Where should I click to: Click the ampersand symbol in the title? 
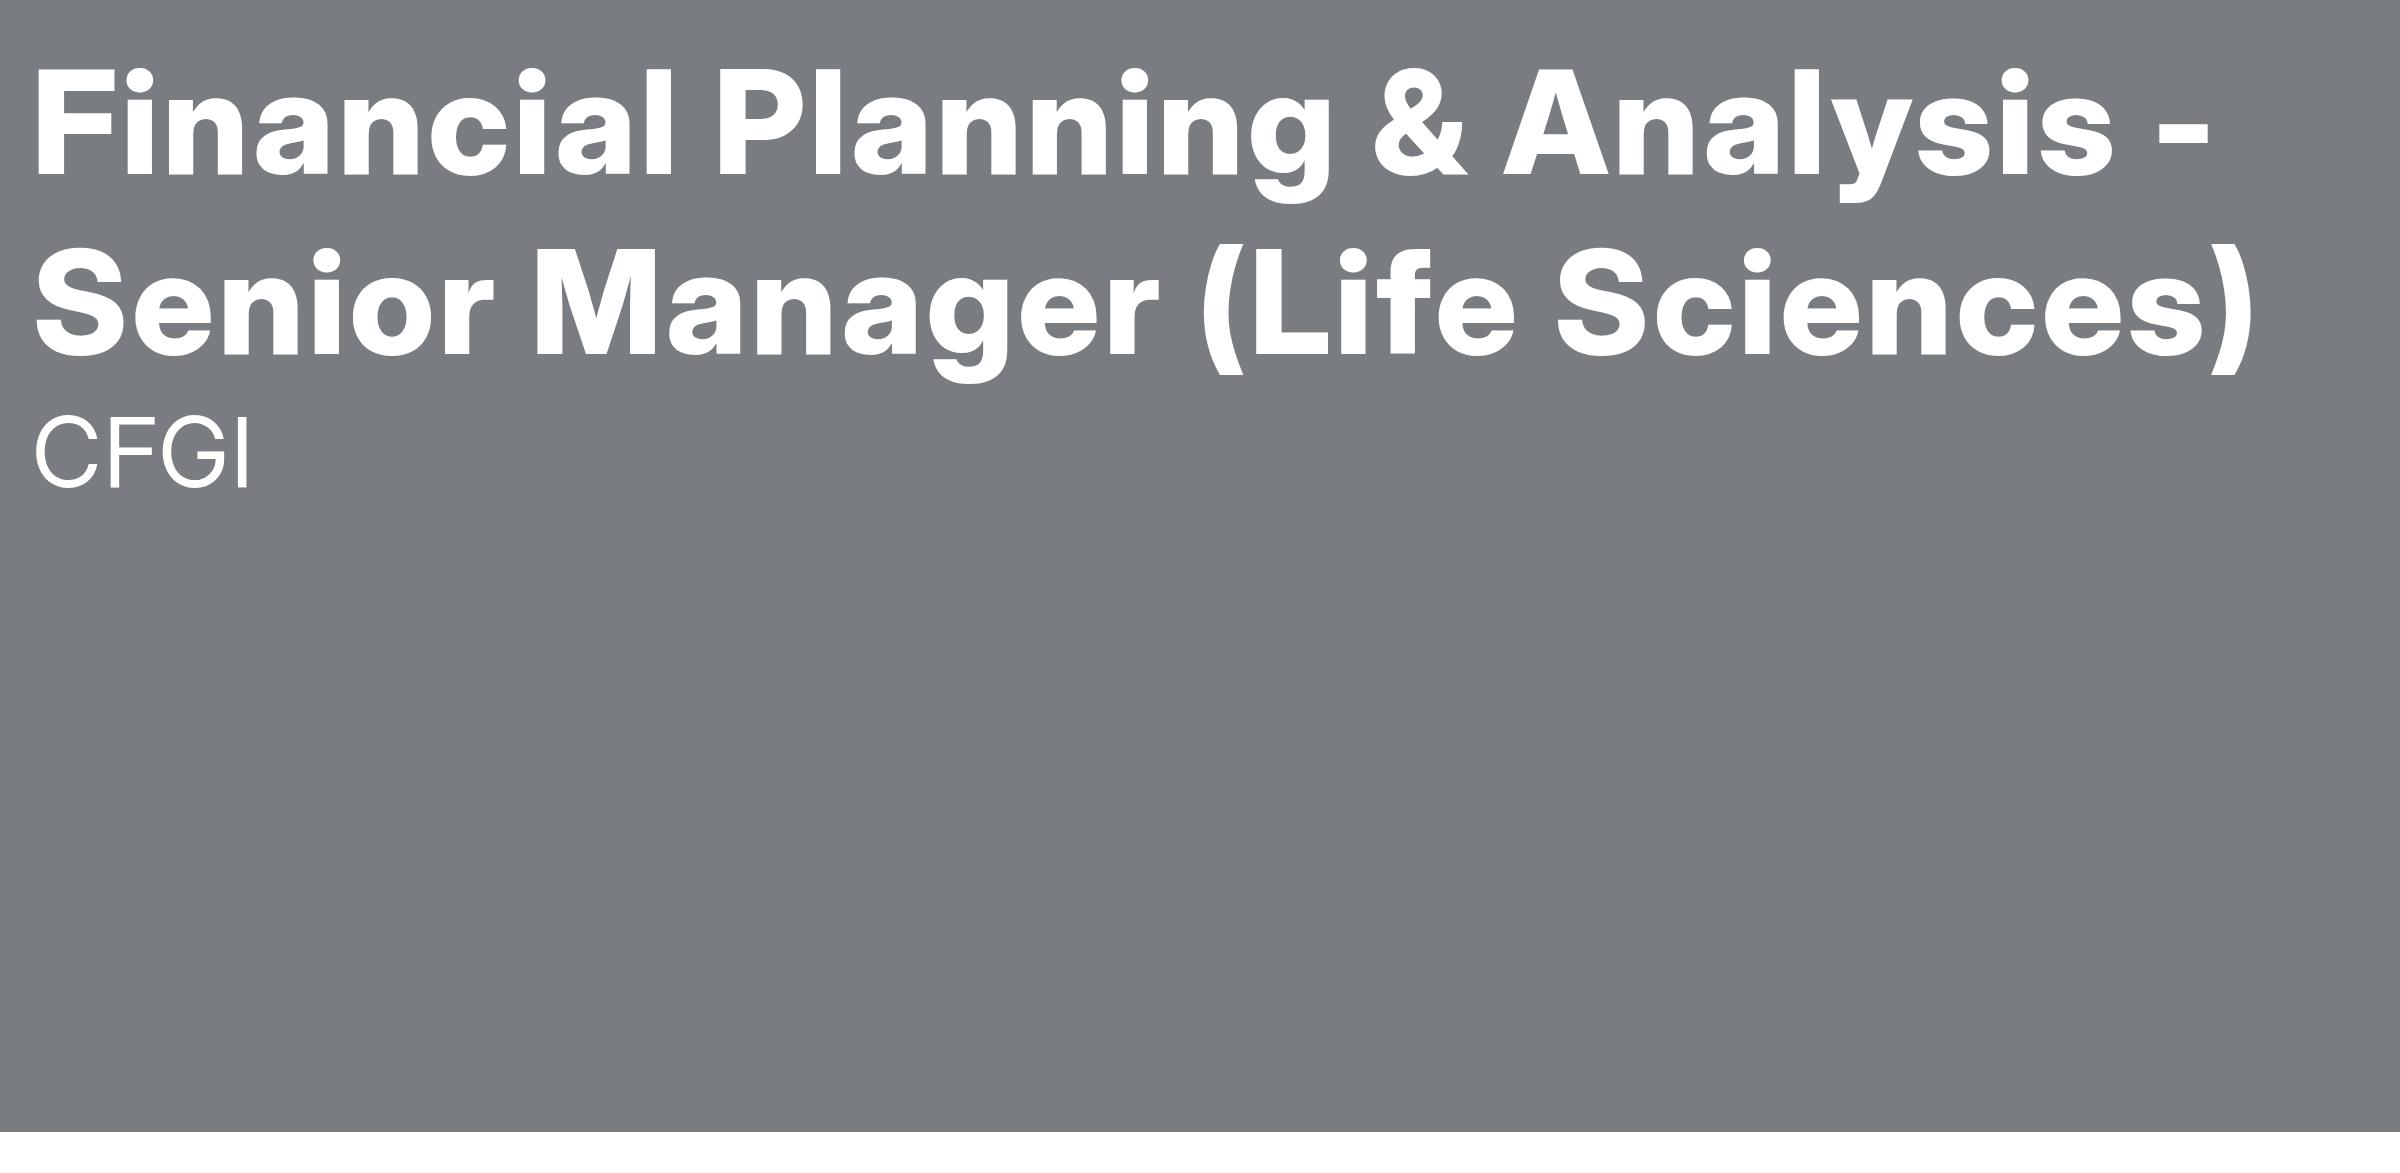tap(1420, 125)
